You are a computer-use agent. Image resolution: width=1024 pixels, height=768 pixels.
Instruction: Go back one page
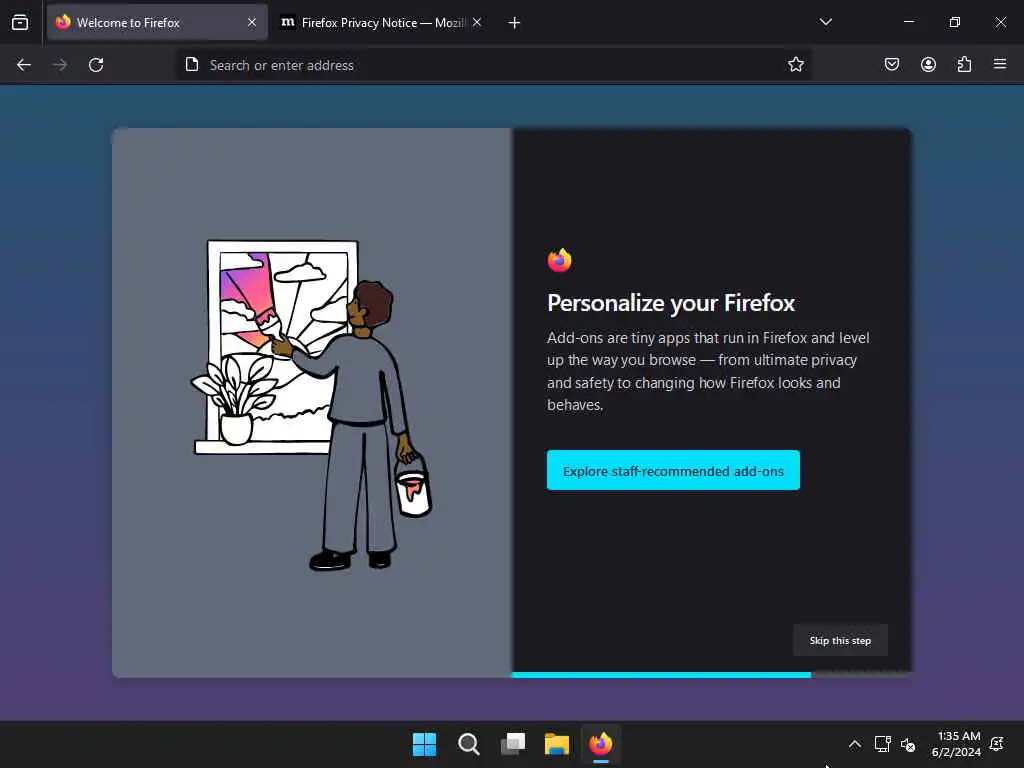click(x=24, y=65)
